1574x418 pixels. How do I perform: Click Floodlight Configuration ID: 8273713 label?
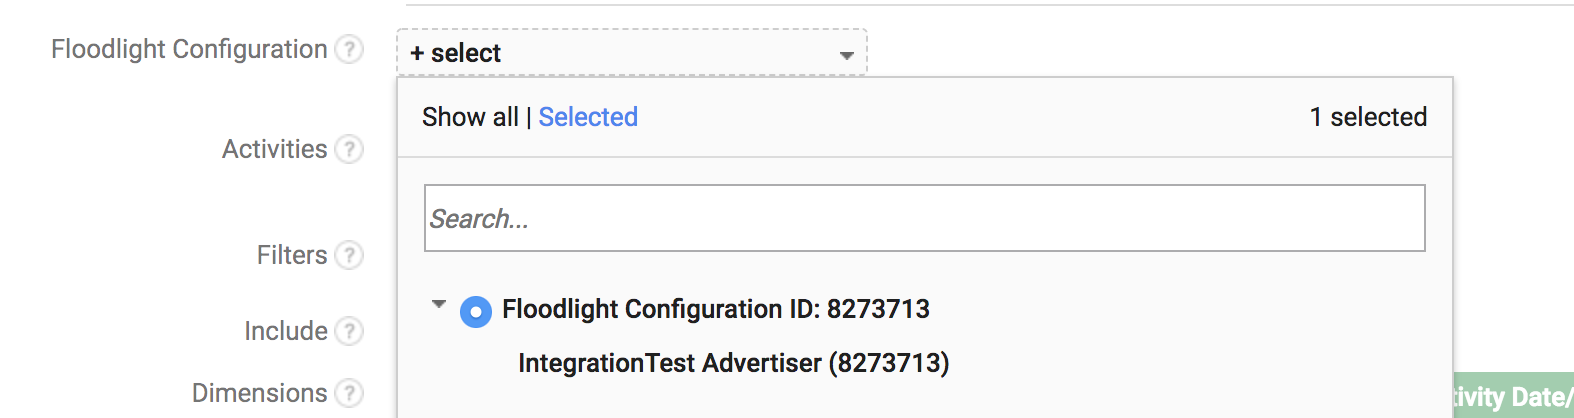coord(716,309)
